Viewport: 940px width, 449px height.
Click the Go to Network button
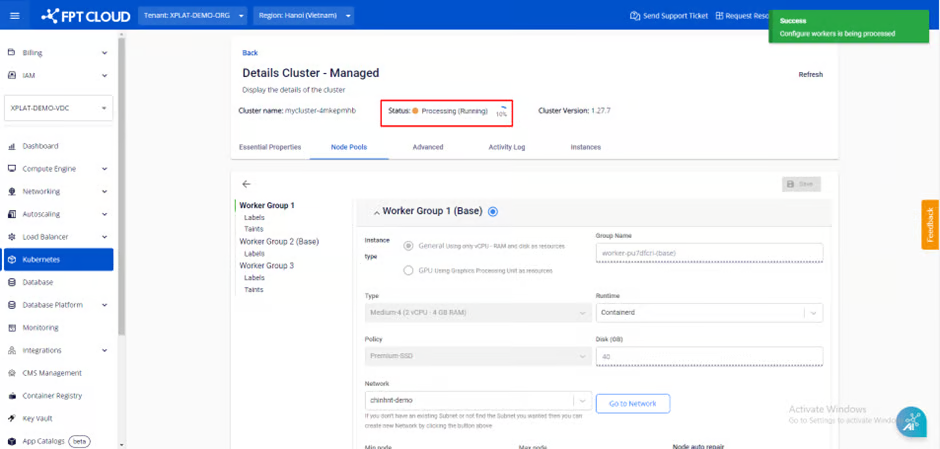point(633,403)
